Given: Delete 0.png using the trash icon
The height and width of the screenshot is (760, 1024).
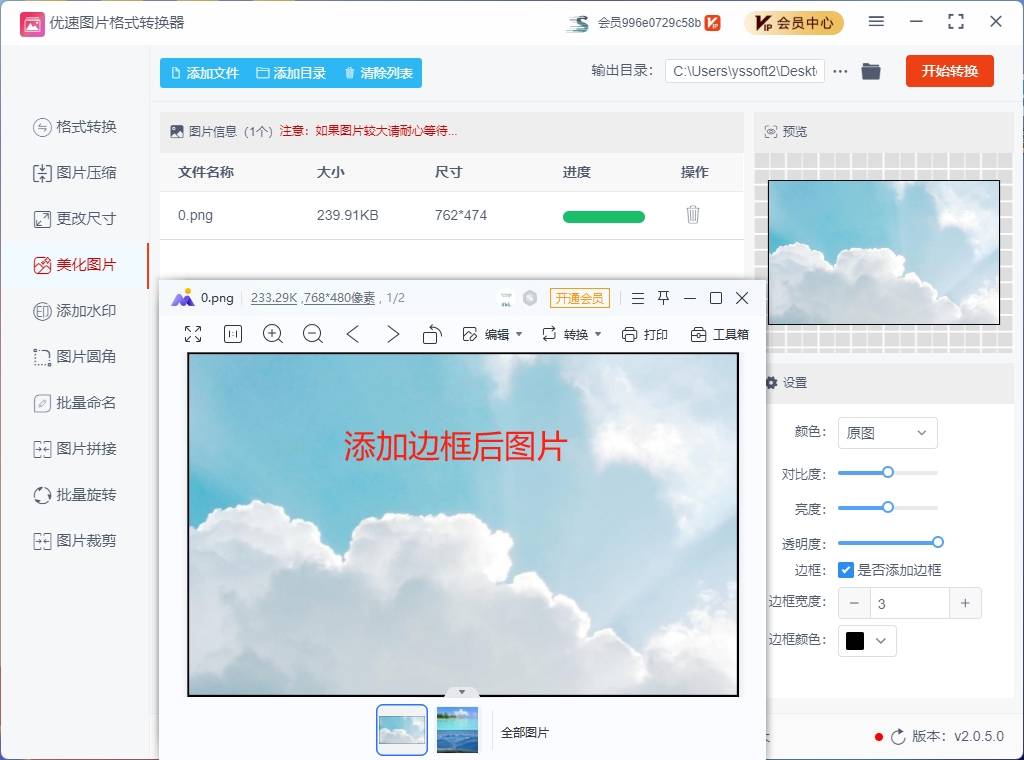Looking at the screenshot, I should tap(693, 214).
